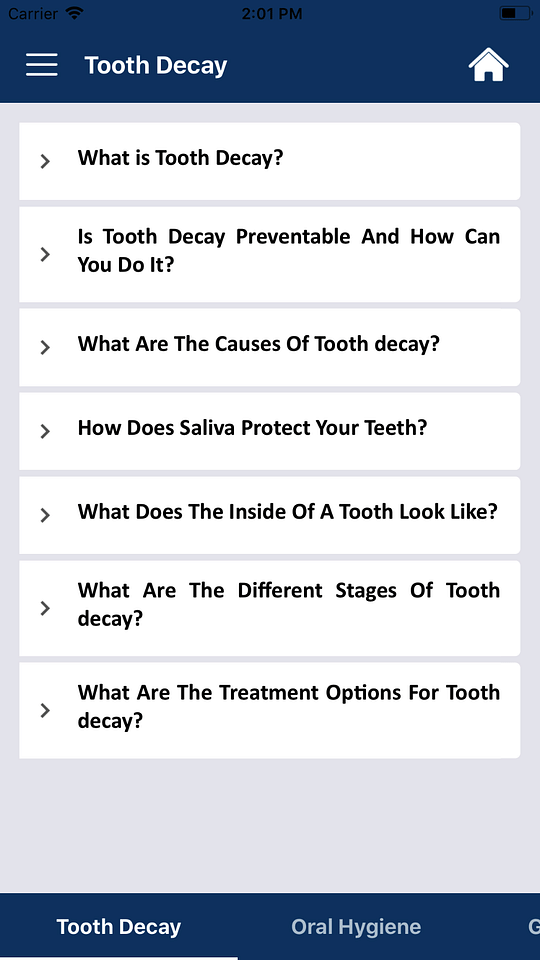Open the hamburger menu icon
540x960 pixels.
(x=42, y=65)
